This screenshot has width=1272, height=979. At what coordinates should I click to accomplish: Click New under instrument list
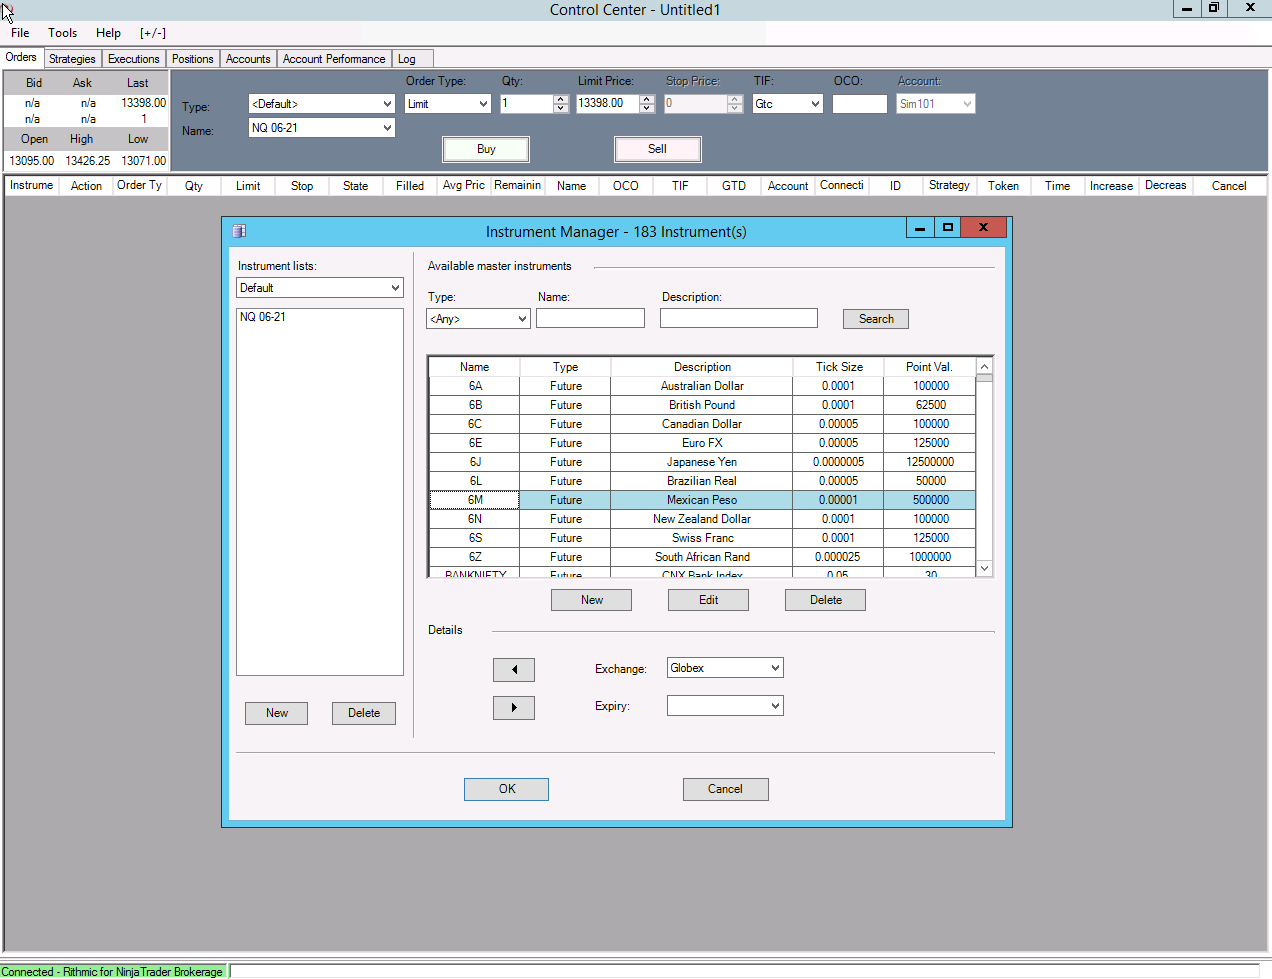[x=276, y=713]
